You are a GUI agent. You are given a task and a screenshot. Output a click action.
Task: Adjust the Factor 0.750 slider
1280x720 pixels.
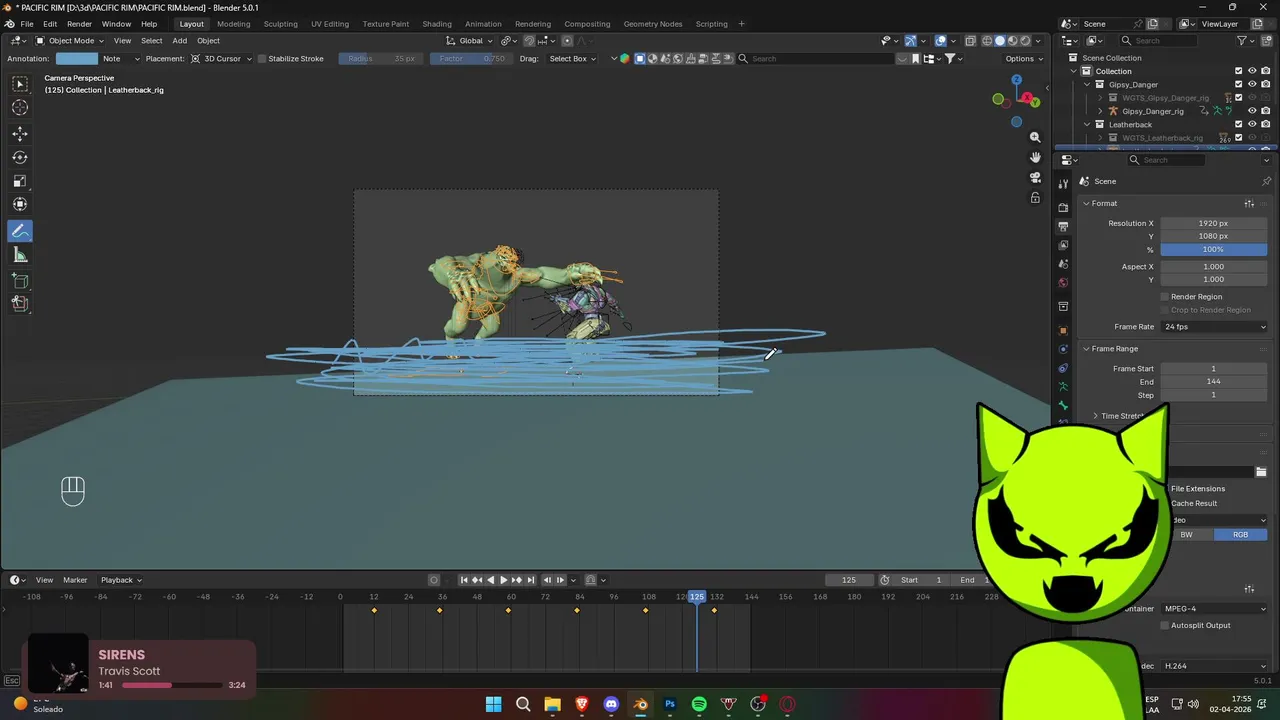coord(470,58)
